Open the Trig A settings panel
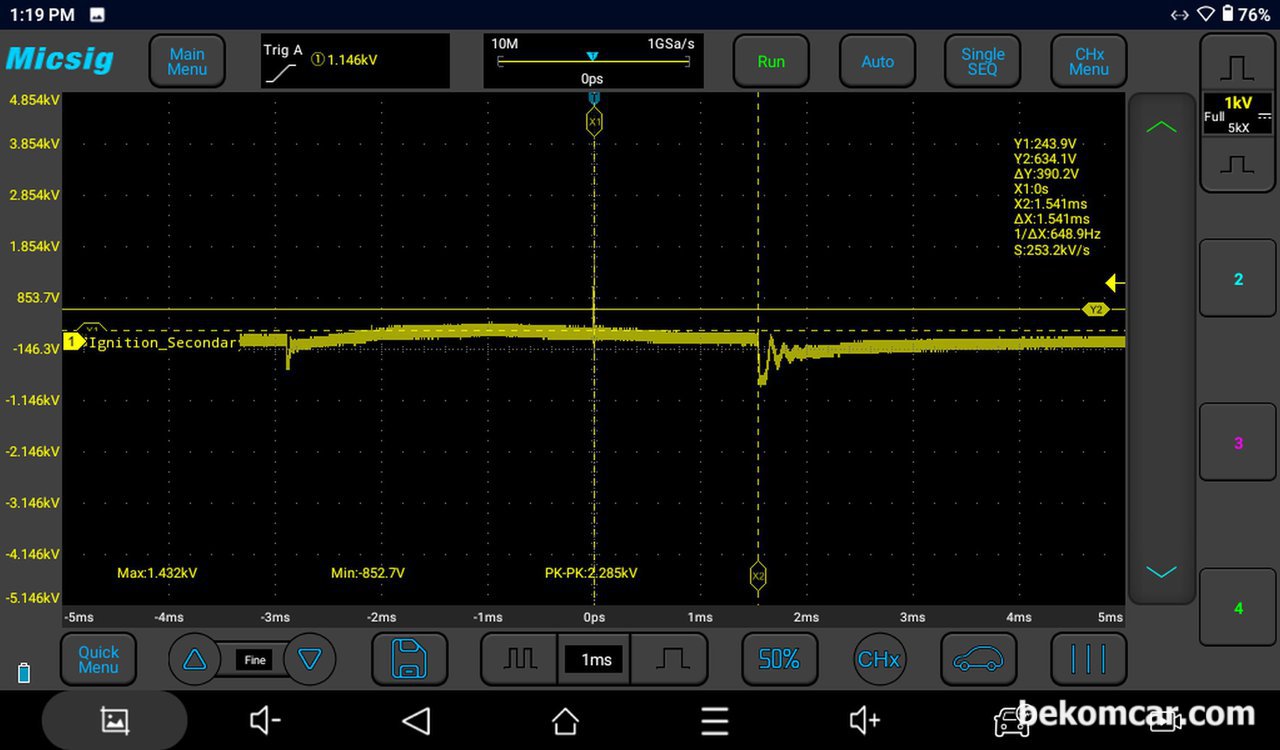The width and height of the screenshot is (1280, 750). coord(355,62)
